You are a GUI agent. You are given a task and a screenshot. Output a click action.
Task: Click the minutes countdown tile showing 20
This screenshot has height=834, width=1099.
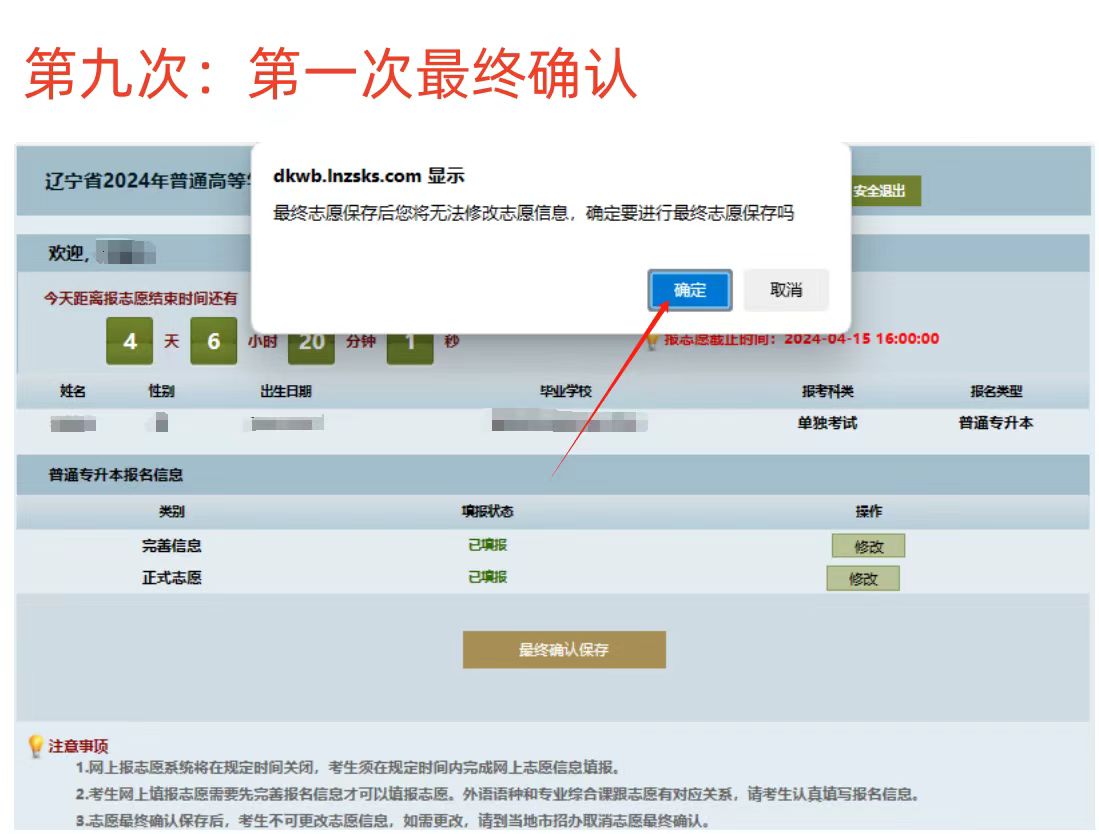pos(311,343)
